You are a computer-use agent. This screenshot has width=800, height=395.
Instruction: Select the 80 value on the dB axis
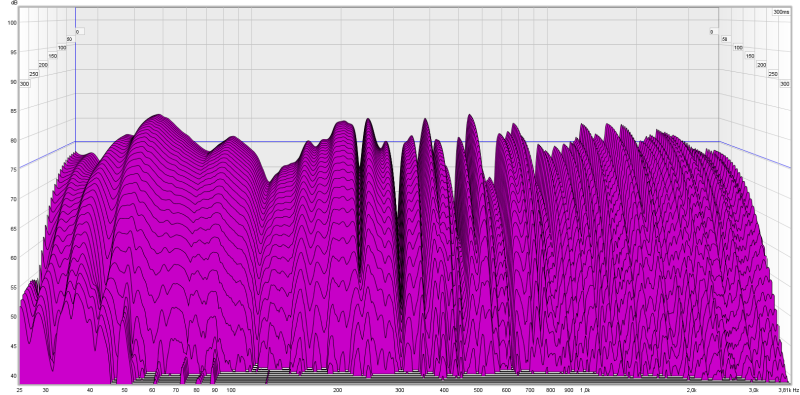(x=14, y=140)
